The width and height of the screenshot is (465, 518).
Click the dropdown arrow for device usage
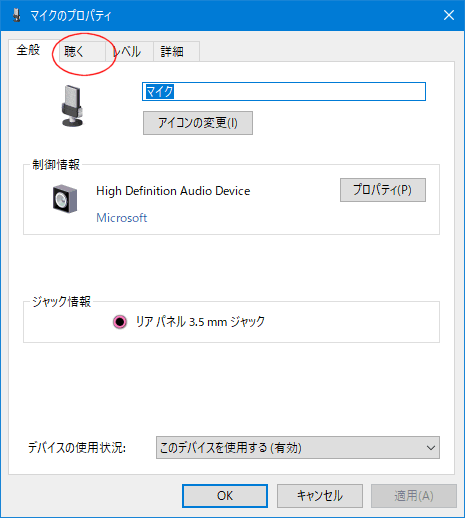tap(431, 448)
